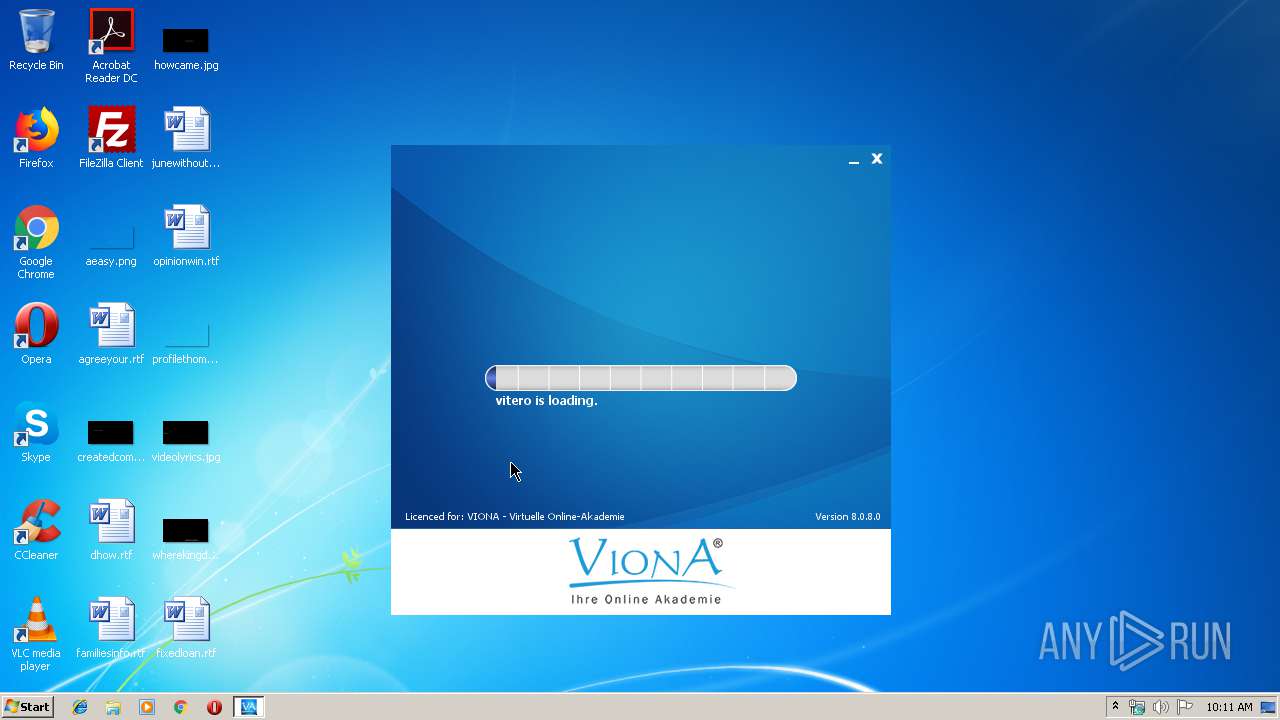Click Opera icon in taskbar

214,707
